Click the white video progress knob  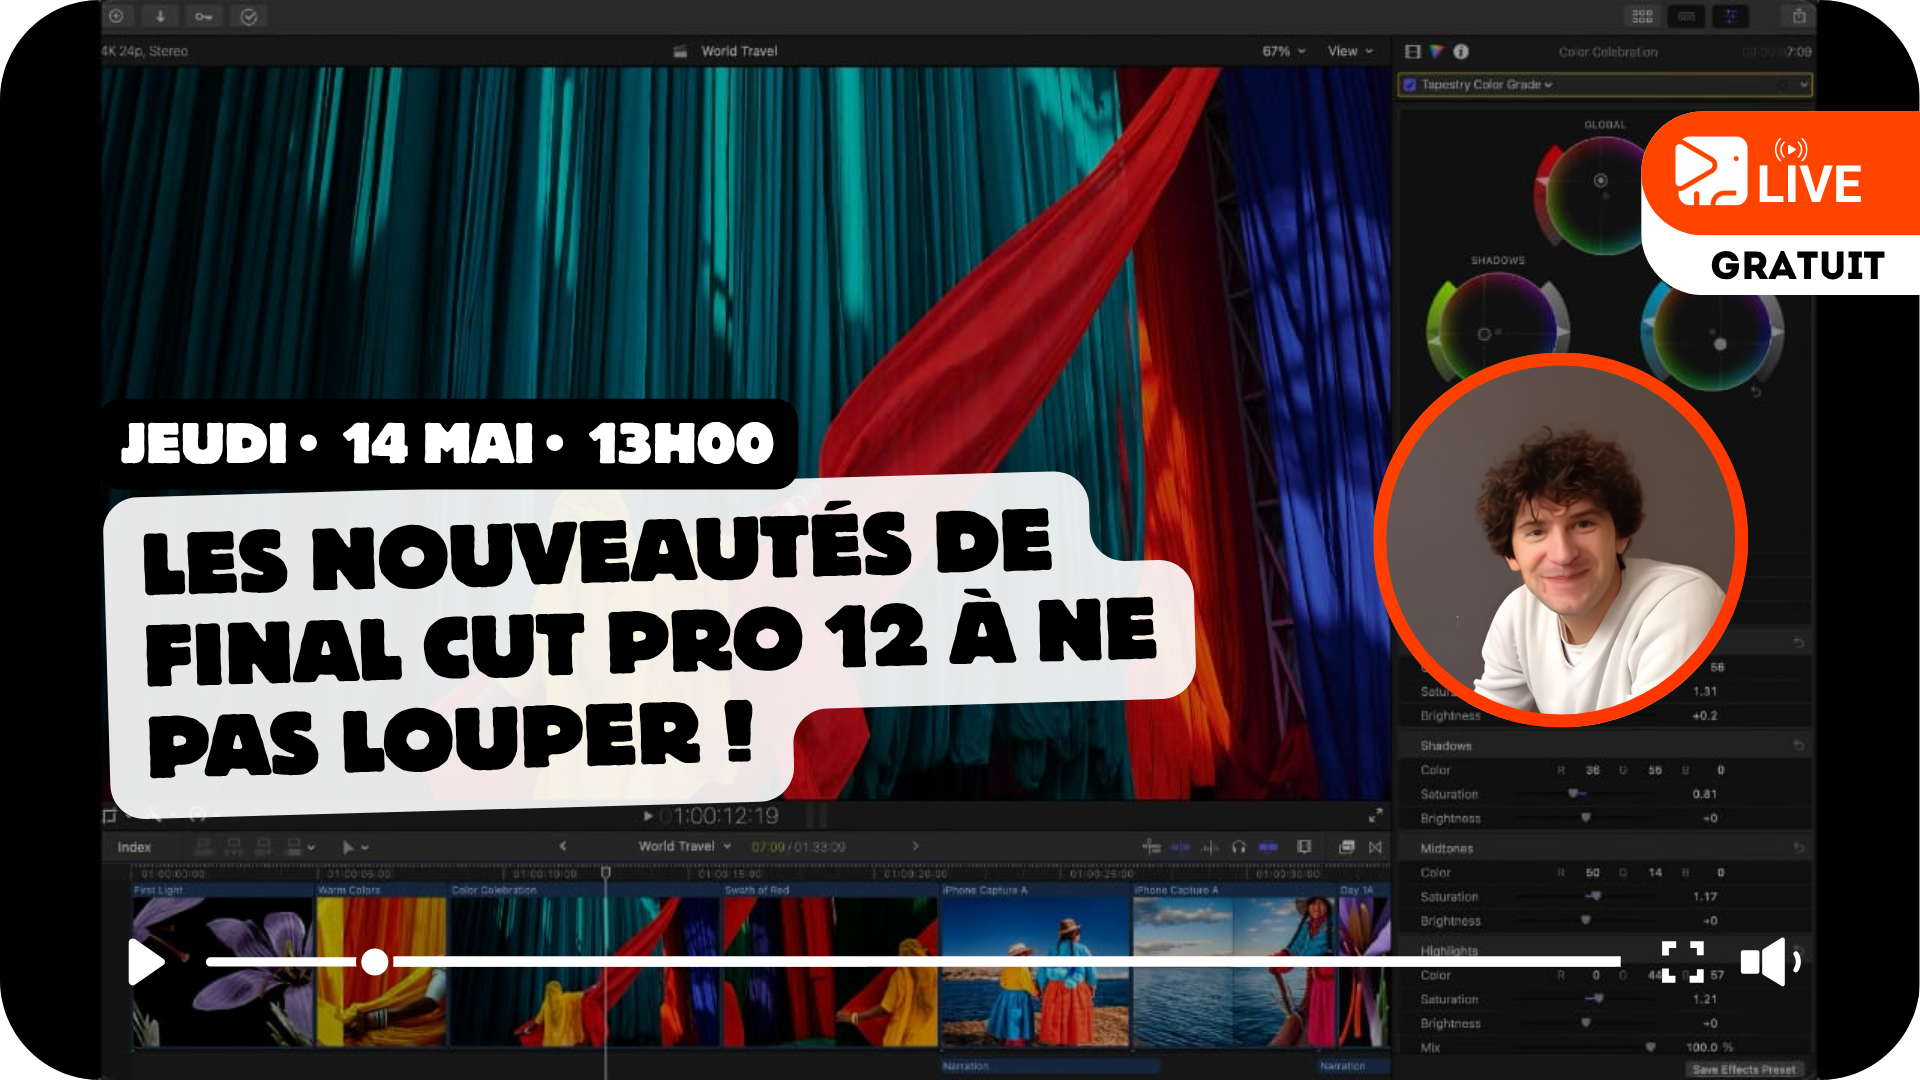(x=375, y=962)
